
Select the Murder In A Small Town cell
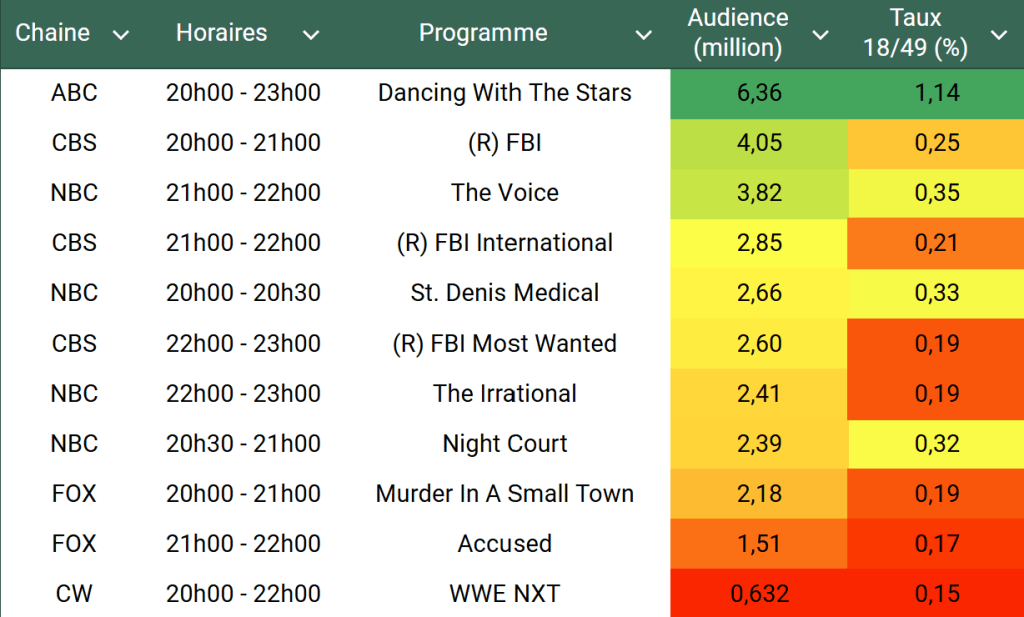(x=504, y=493)
